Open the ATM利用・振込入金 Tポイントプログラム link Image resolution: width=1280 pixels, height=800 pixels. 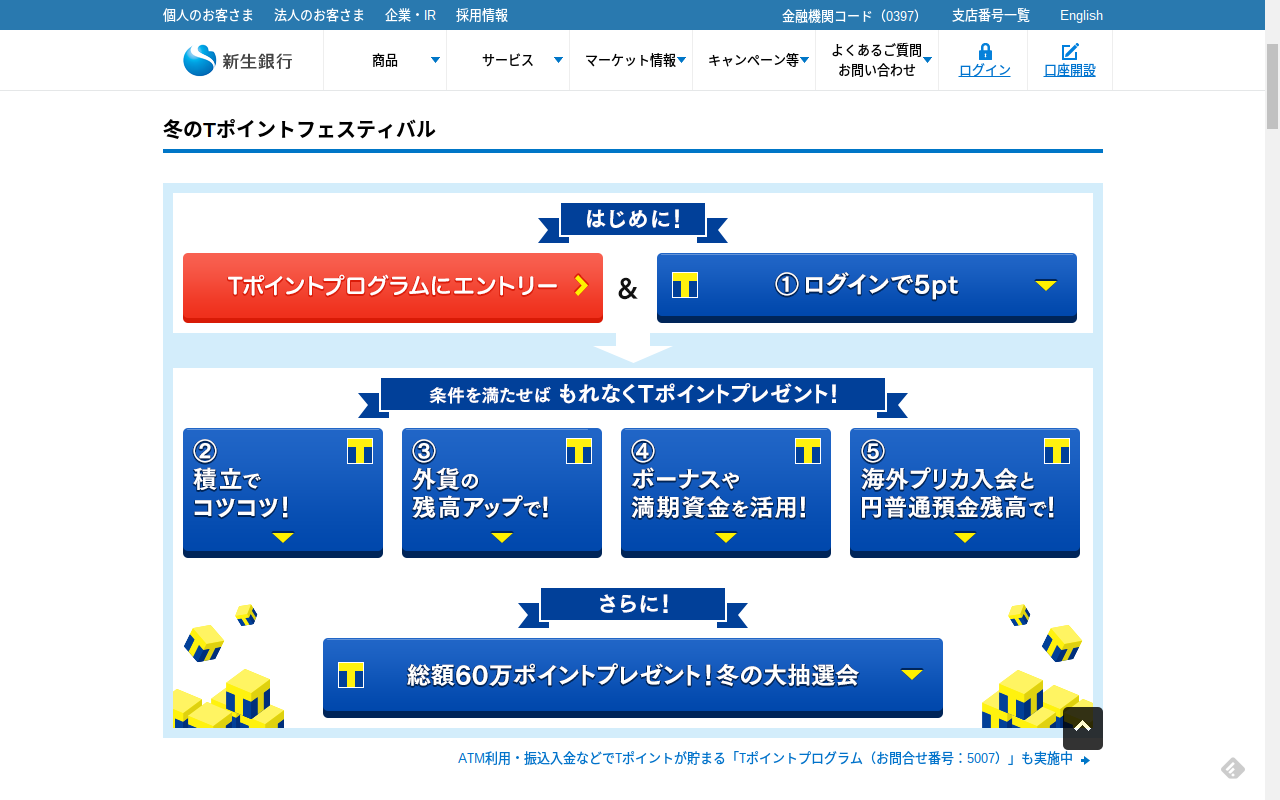click(765, 759)
